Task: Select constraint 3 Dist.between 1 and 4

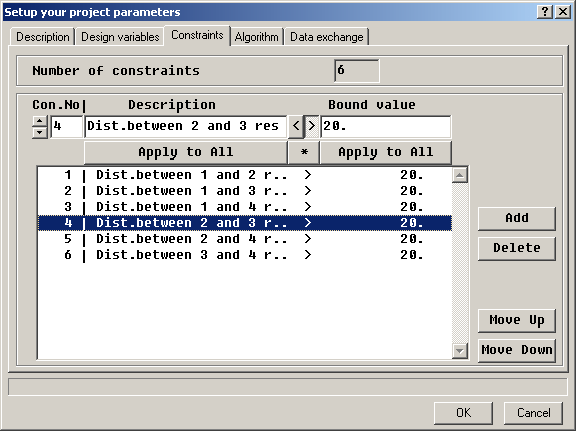Action: [245, 207]
